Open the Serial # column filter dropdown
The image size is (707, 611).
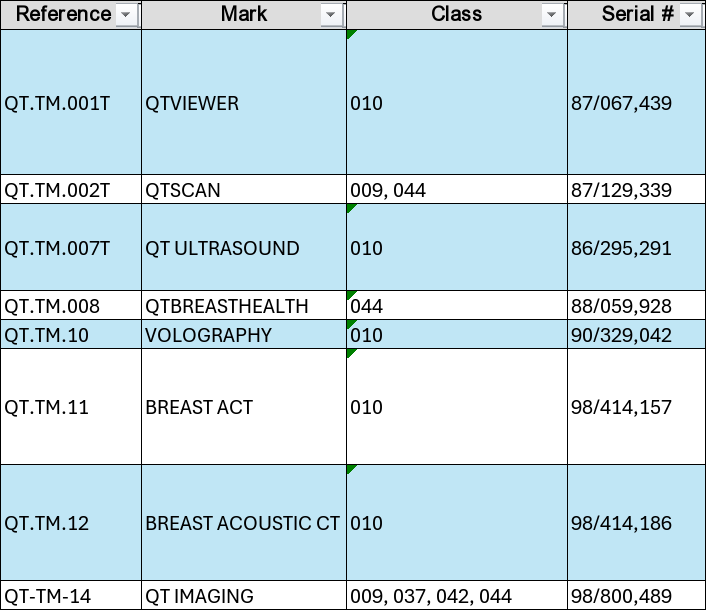(689, 15)
